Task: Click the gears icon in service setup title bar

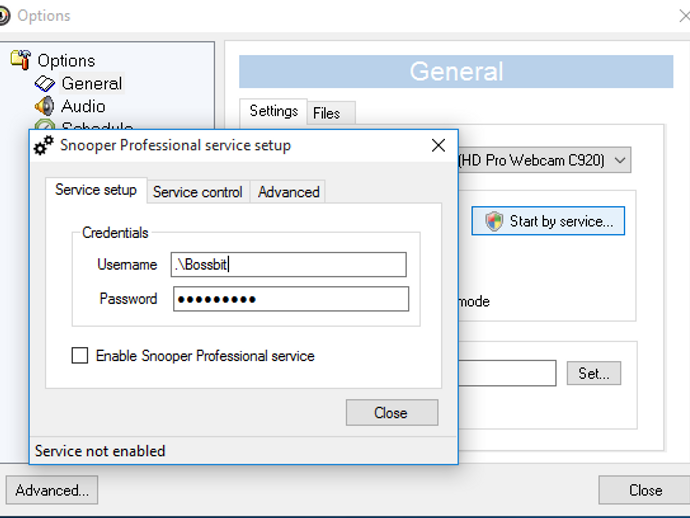Action: tap(44, 145)
